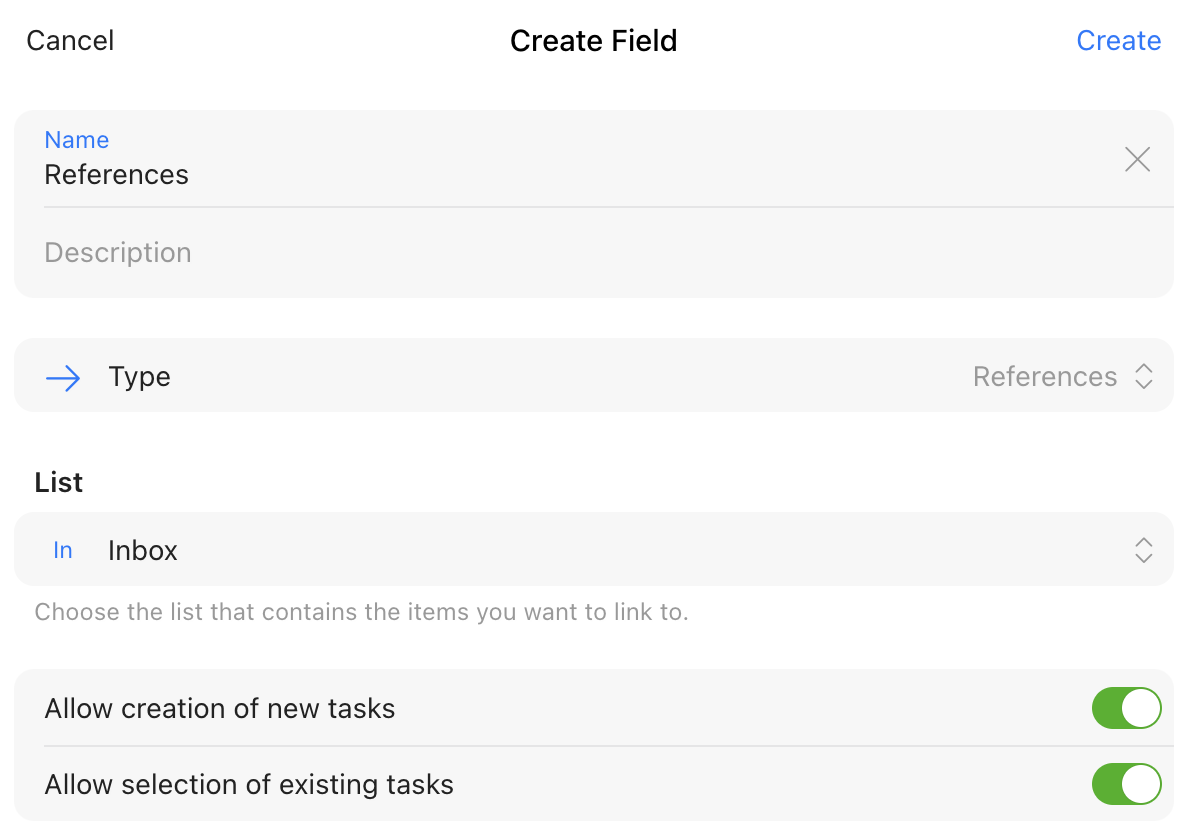Cancel the Create Field dialog
1184x826 pixels.
[70, 41]
